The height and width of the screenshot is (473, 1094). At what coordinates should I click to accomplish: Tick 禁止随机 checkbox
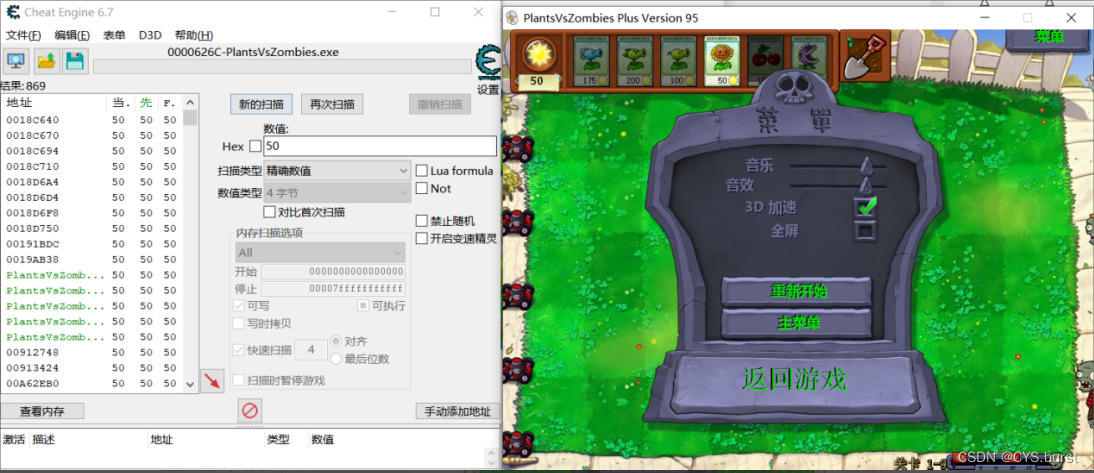pos(421,221)
